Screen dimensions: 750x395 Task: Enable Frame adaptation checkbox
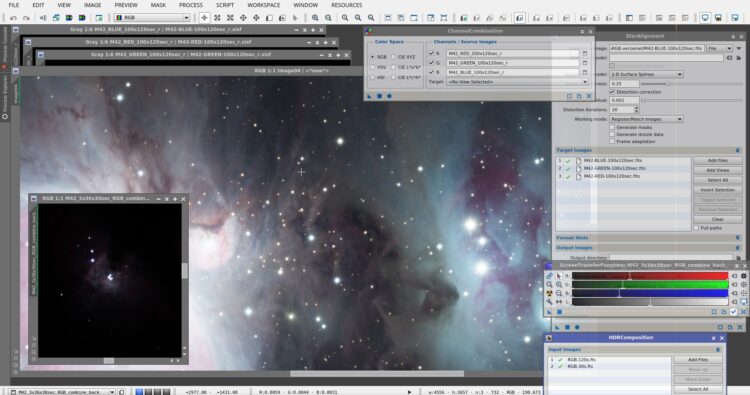[x=612, y=142]
